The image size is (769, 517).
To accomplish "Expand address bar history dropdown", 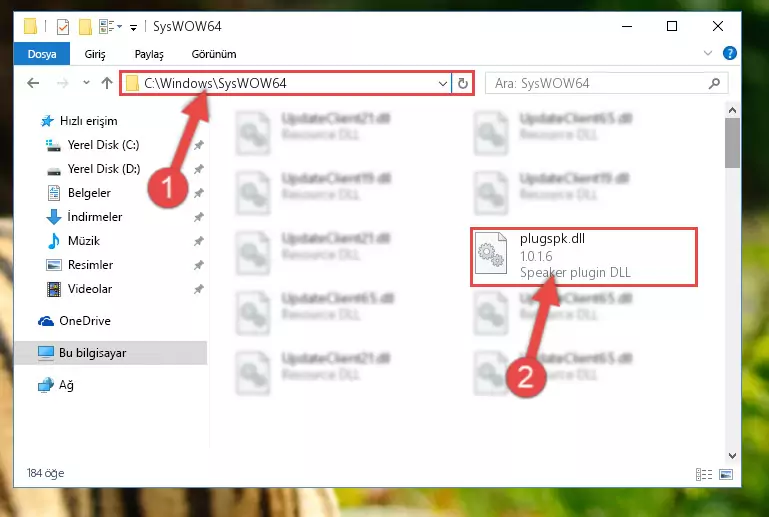I will pos(442,83).
